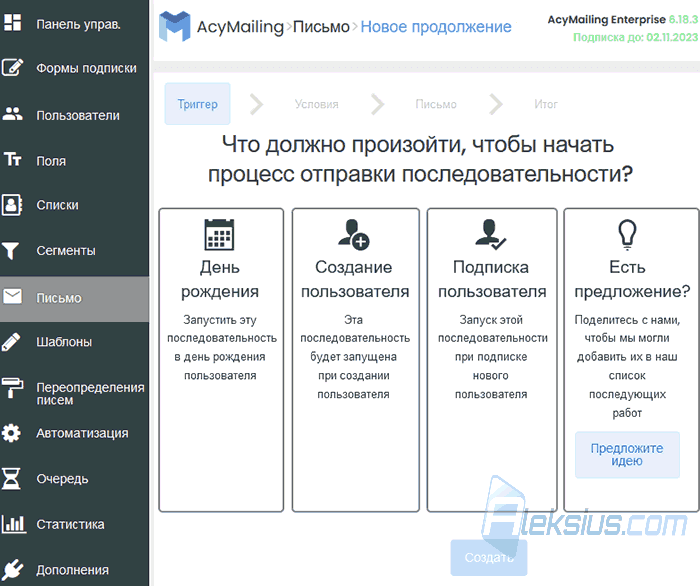This screenshot has width=700, height=586.
Task: Open Переопределения писем entry
Action: coord(91,394)
